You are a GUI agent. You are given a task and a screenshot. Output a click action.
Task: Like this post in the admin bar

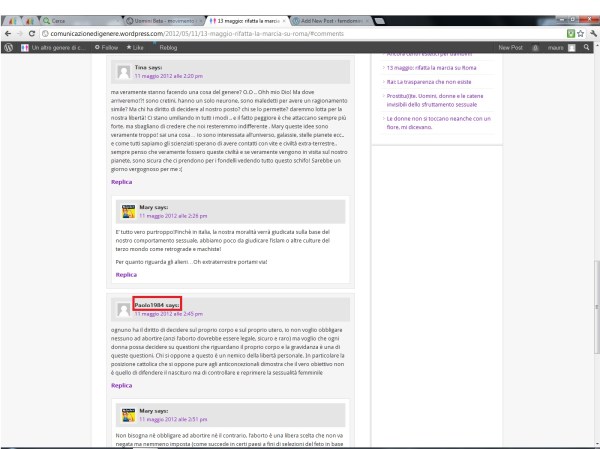[134, 48]
